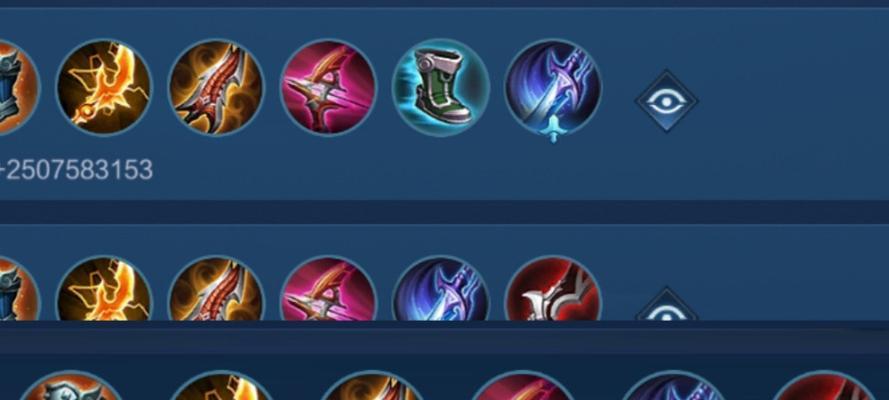Screen dimensions: 889x400
Task: Select golden lightning item in bottom build row
Action: [222, 385]
